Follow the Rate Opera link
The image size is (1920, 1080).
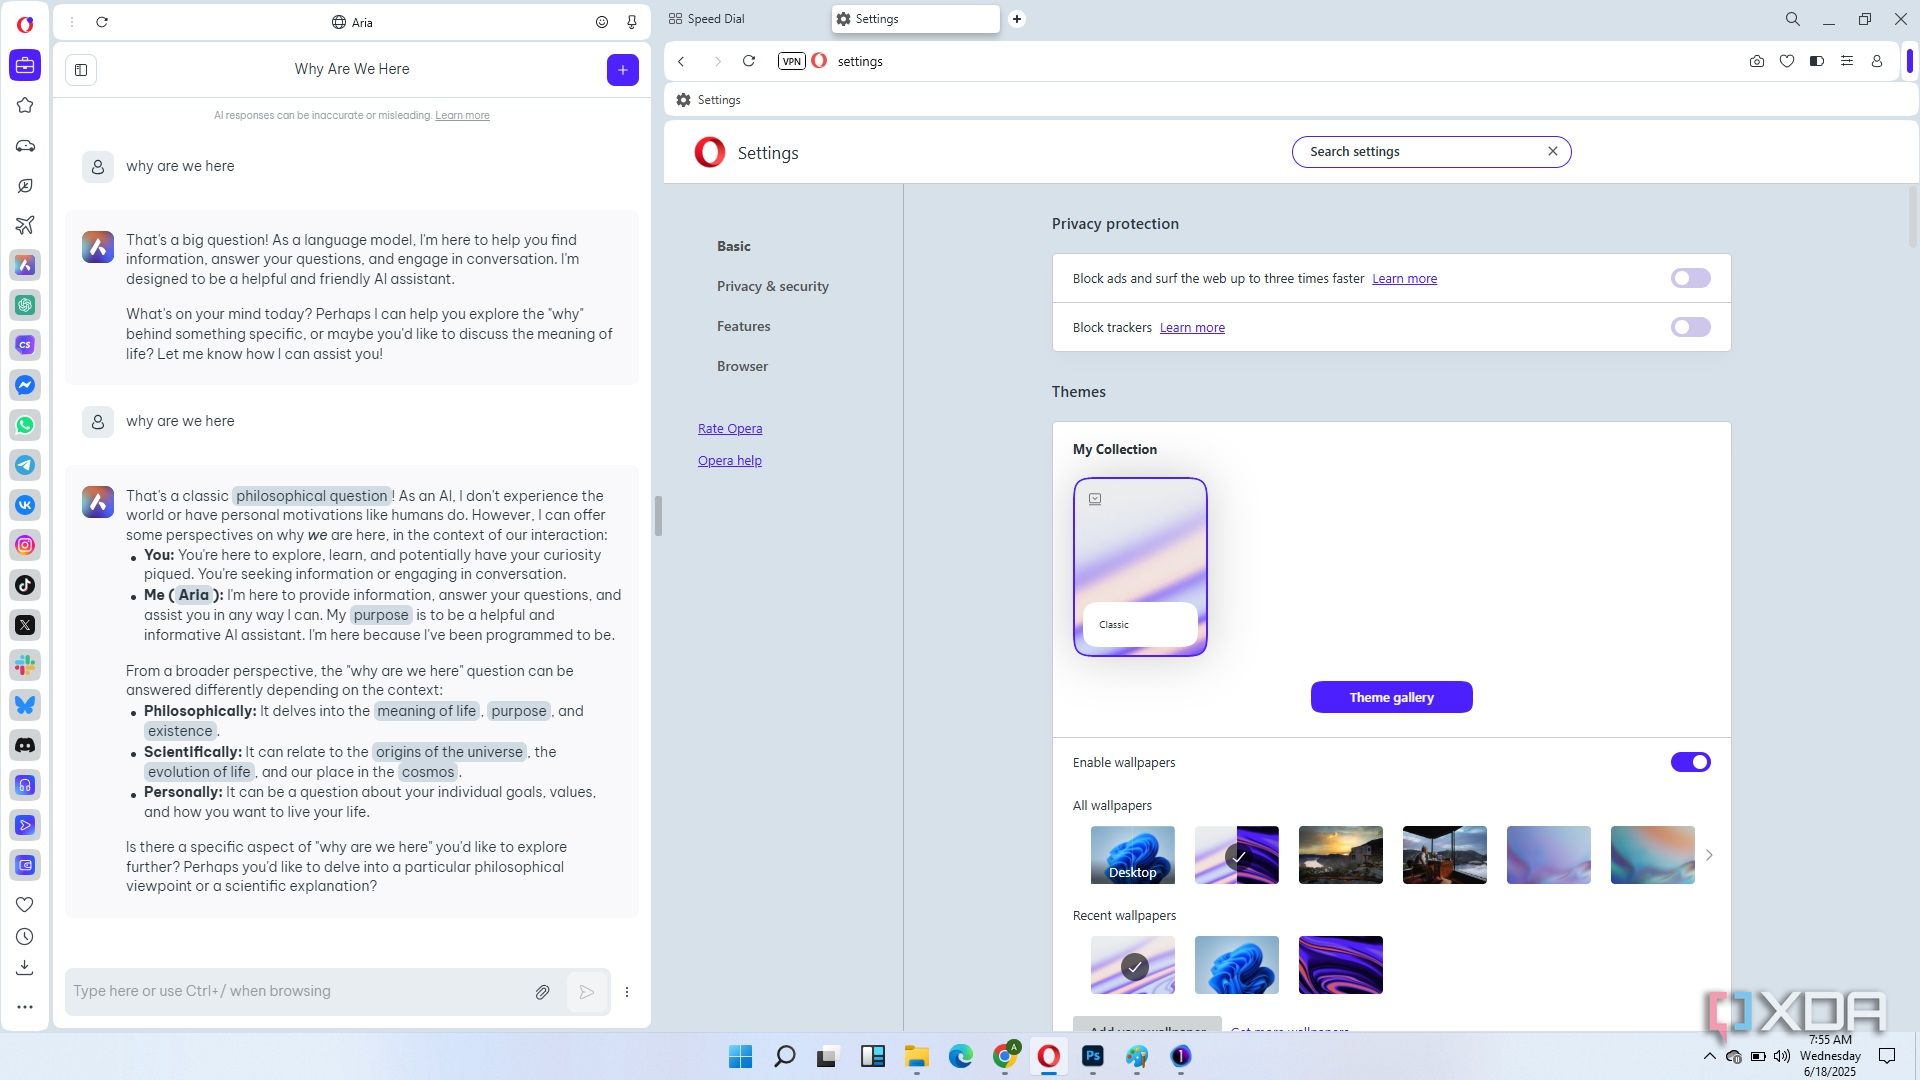click(x=729, y=428)
